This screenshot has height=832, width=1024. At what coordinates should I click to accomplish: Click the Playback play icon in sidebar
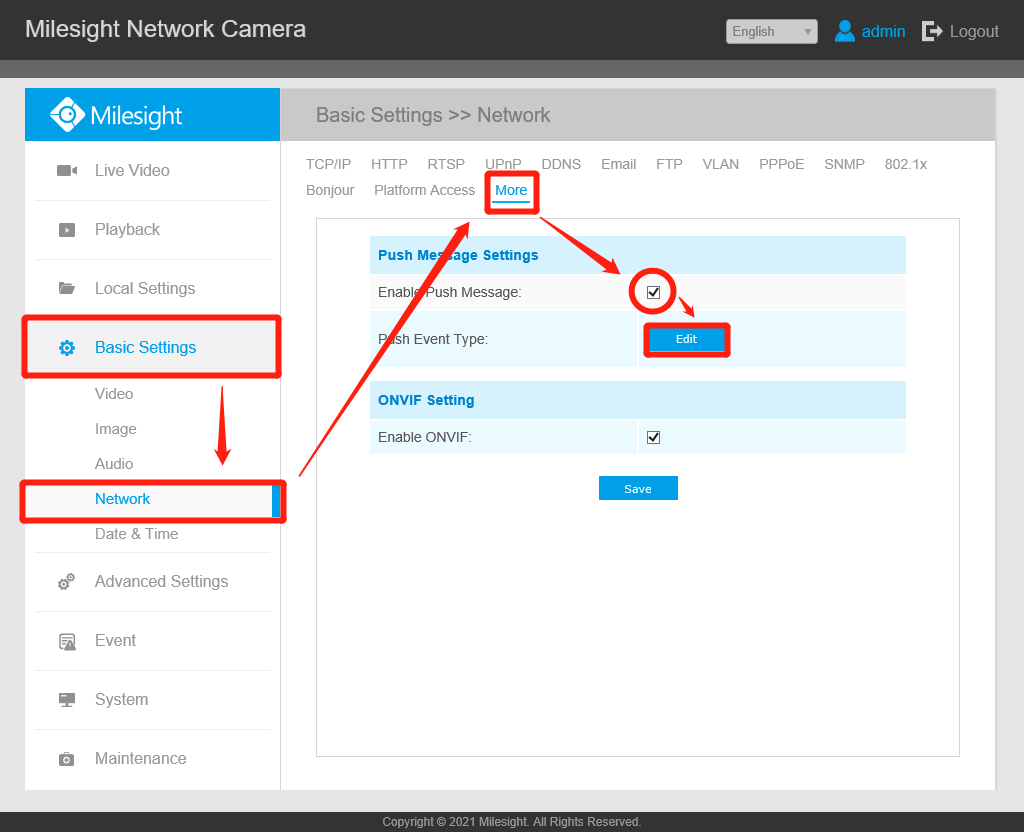point(67,230)
